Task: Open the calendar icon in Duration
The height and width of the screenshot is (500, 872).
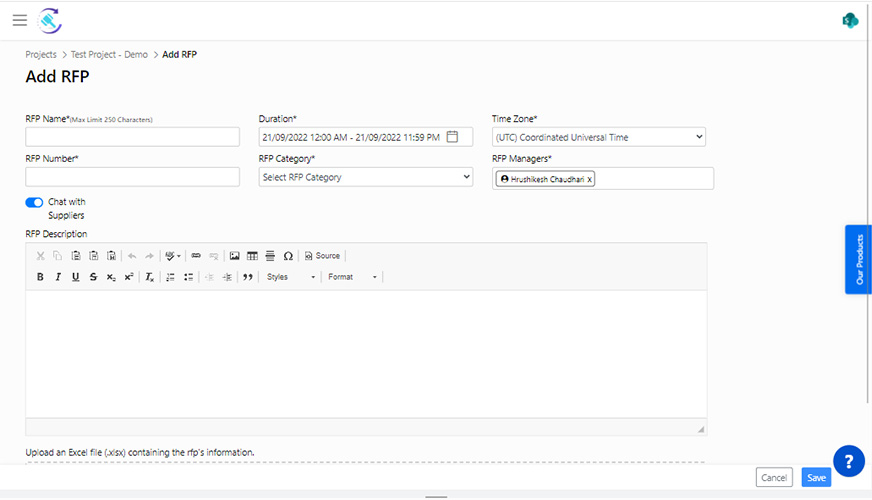Action: tap(453, 137)
